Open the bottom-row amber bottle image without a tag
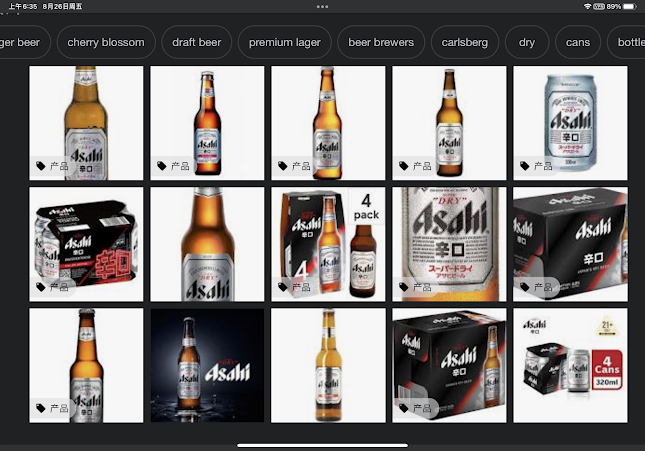Viewport: 645px width, 451px height. 328,365
